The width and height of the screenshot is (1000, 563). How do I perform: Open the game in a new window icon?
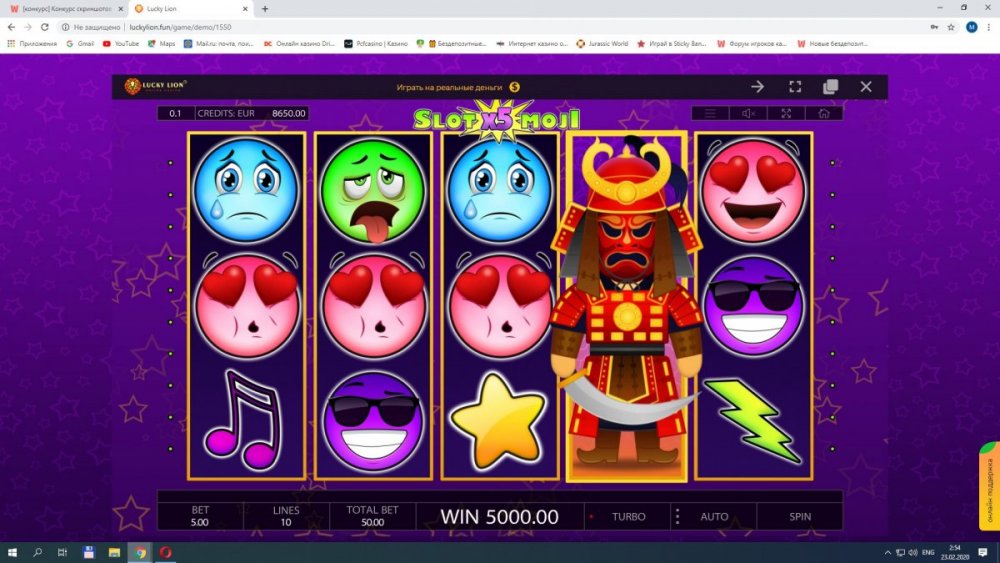click(830, 87)
